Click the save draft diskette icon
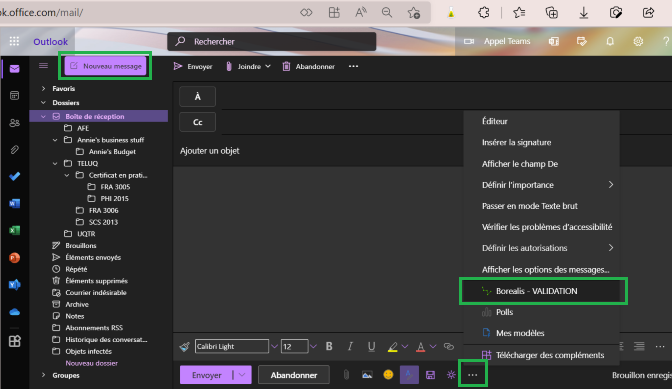The width and height of the screenshot is (672, 389). coord(430,375)
